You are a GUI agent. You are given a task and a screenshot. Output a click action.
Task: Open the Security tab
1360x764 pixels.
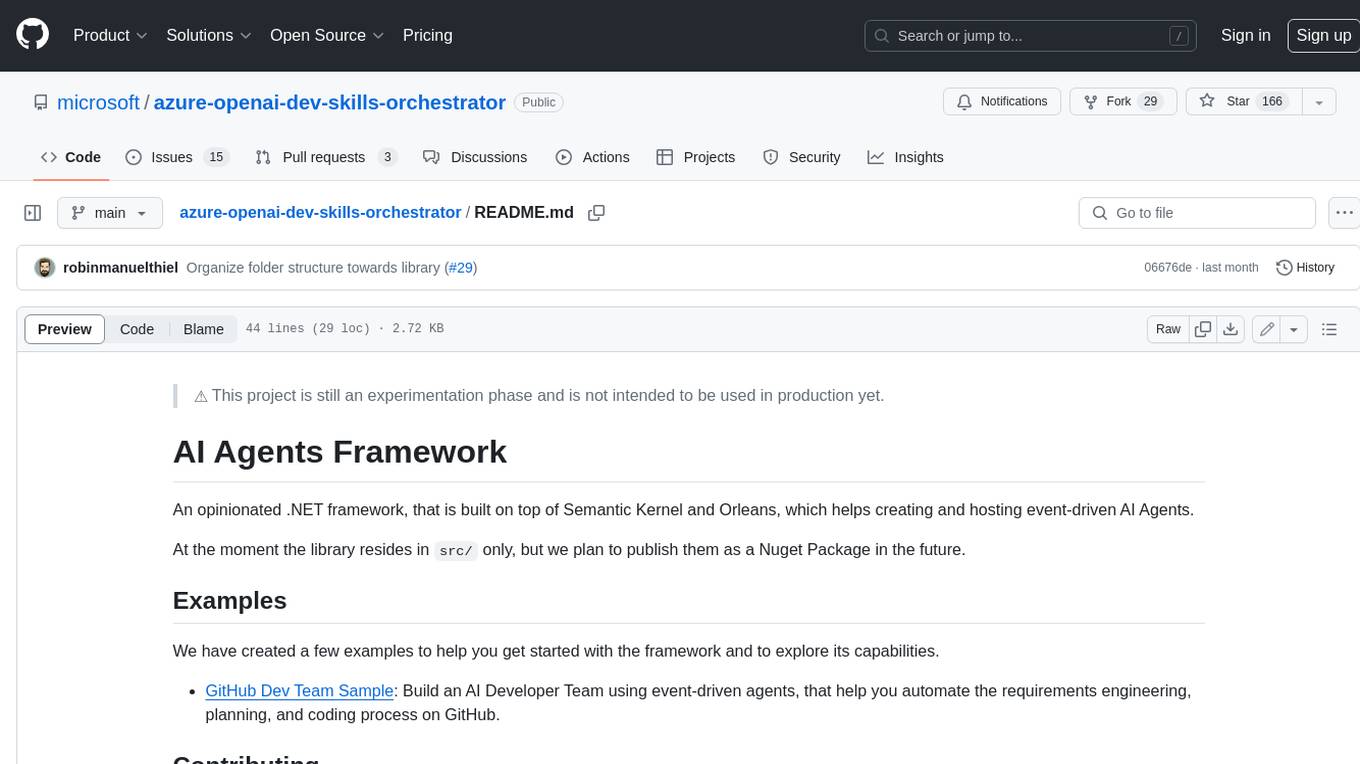pos(802,157)
